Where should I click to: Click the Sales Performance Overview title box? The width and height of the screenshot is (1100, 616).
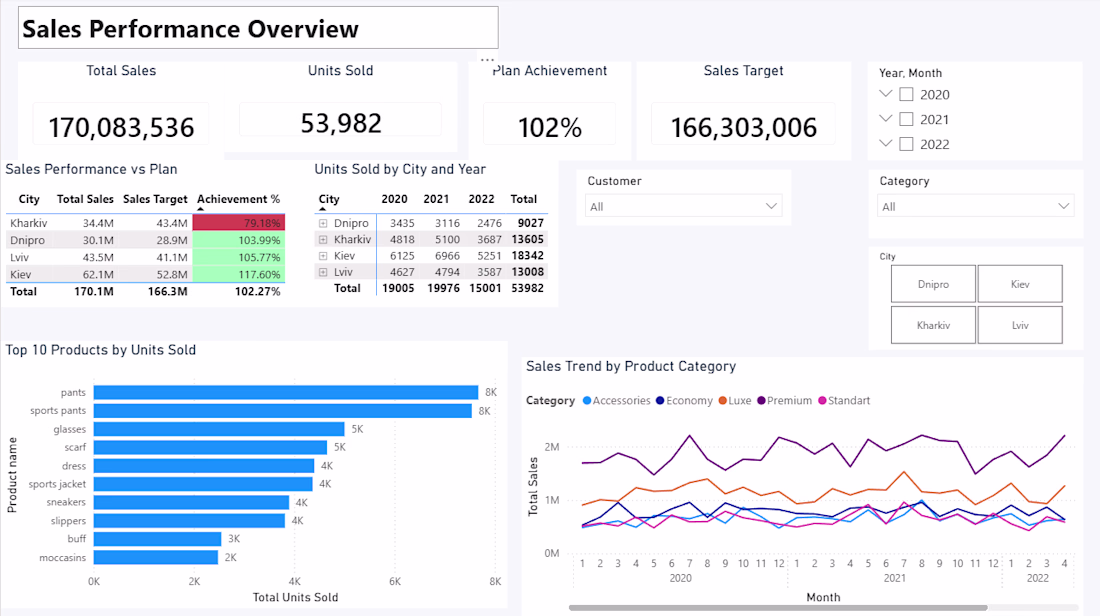[258, 28]
